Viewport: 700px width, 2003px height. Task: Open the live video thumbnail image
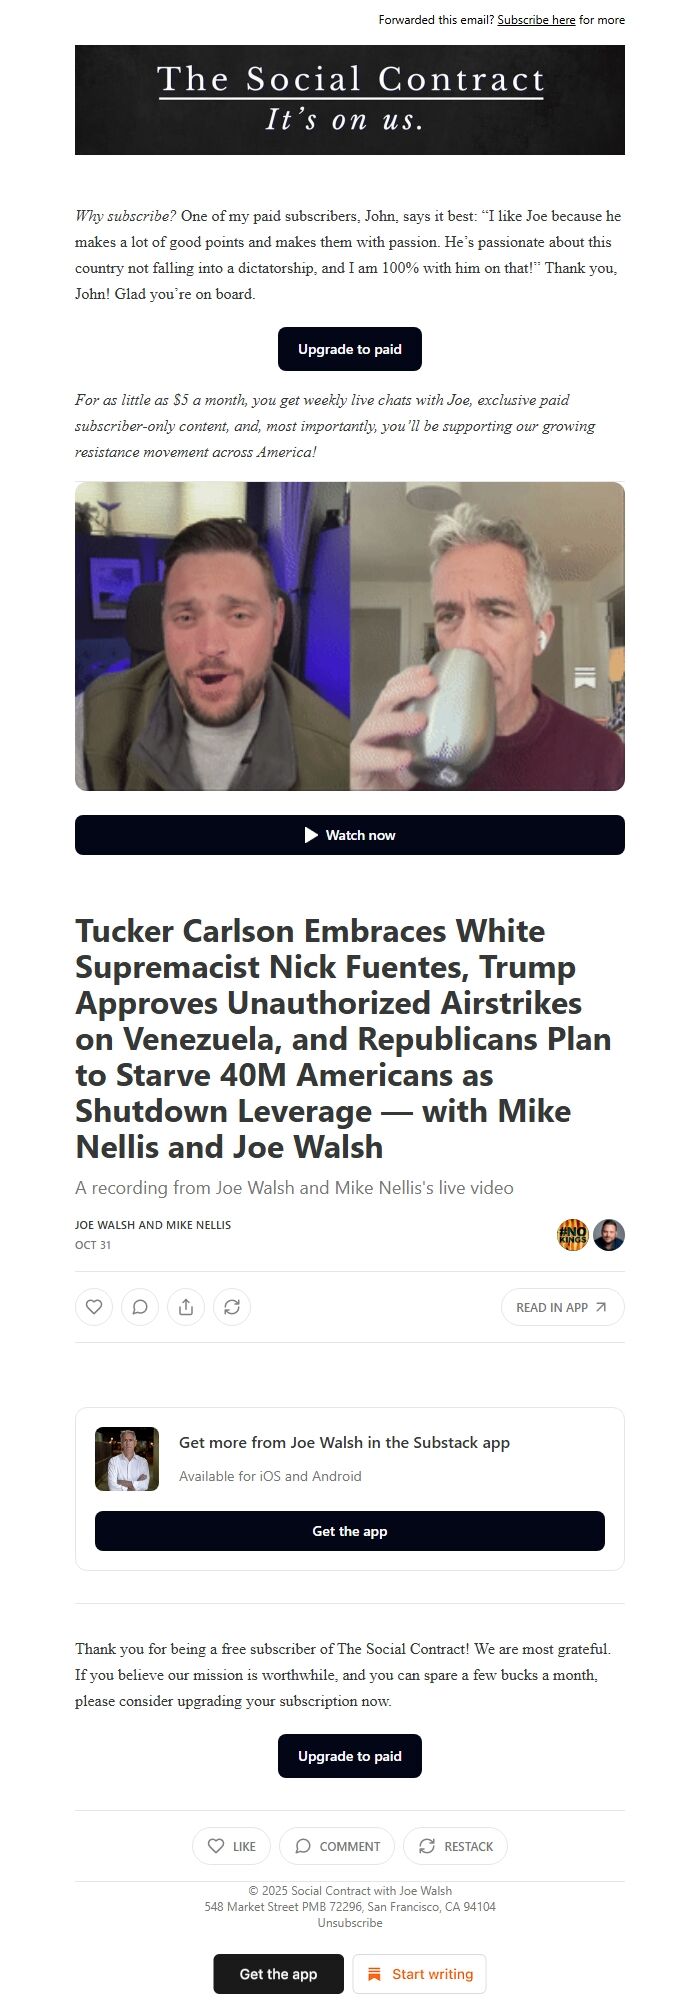pyautogui.click(x=350, y=636)
